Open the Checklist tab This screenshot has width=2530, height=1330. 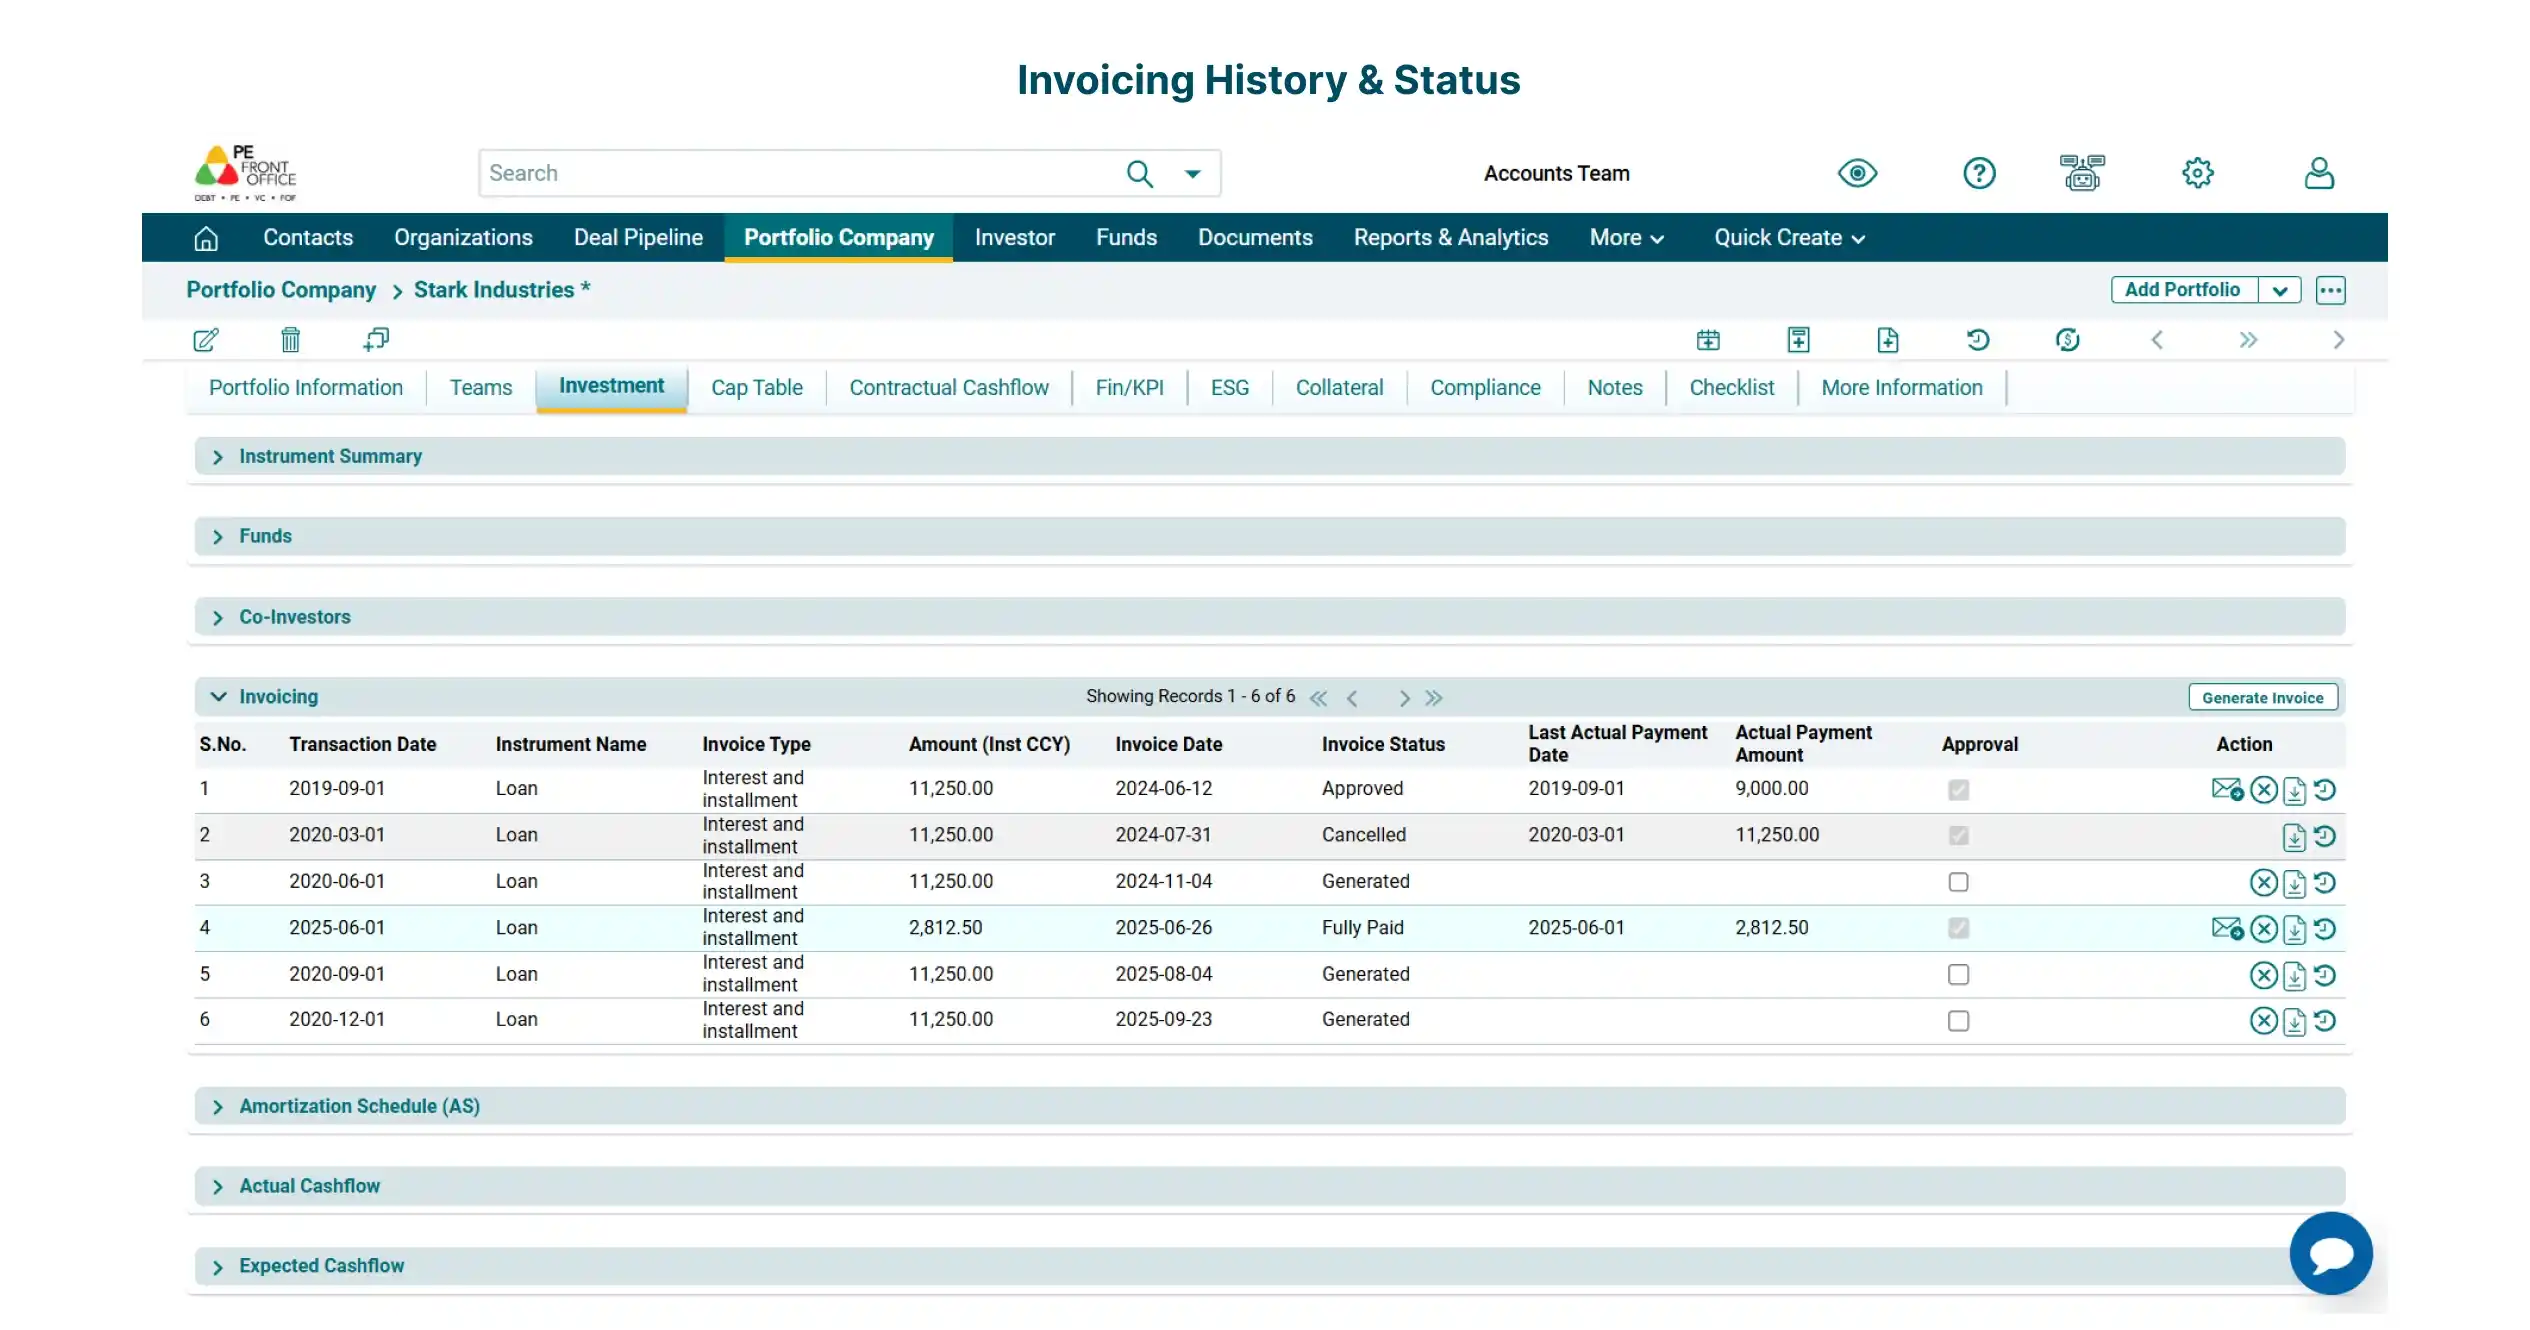coord(1731,388)
